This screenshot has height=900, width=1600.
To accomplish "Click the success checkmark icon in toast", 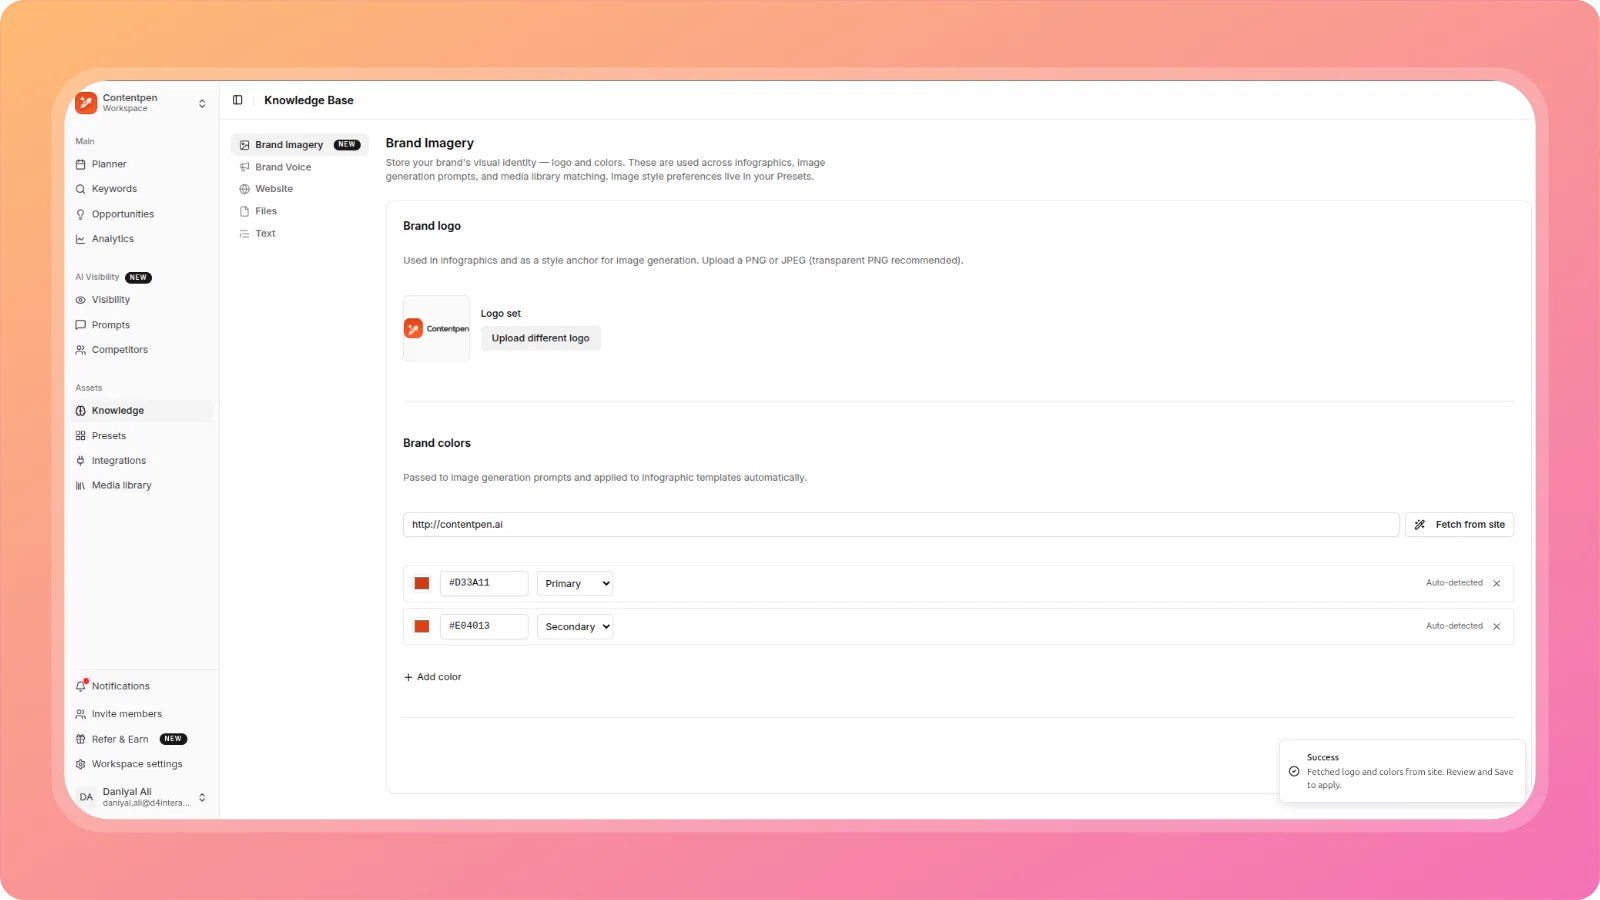I will (x=1294, y=771).
